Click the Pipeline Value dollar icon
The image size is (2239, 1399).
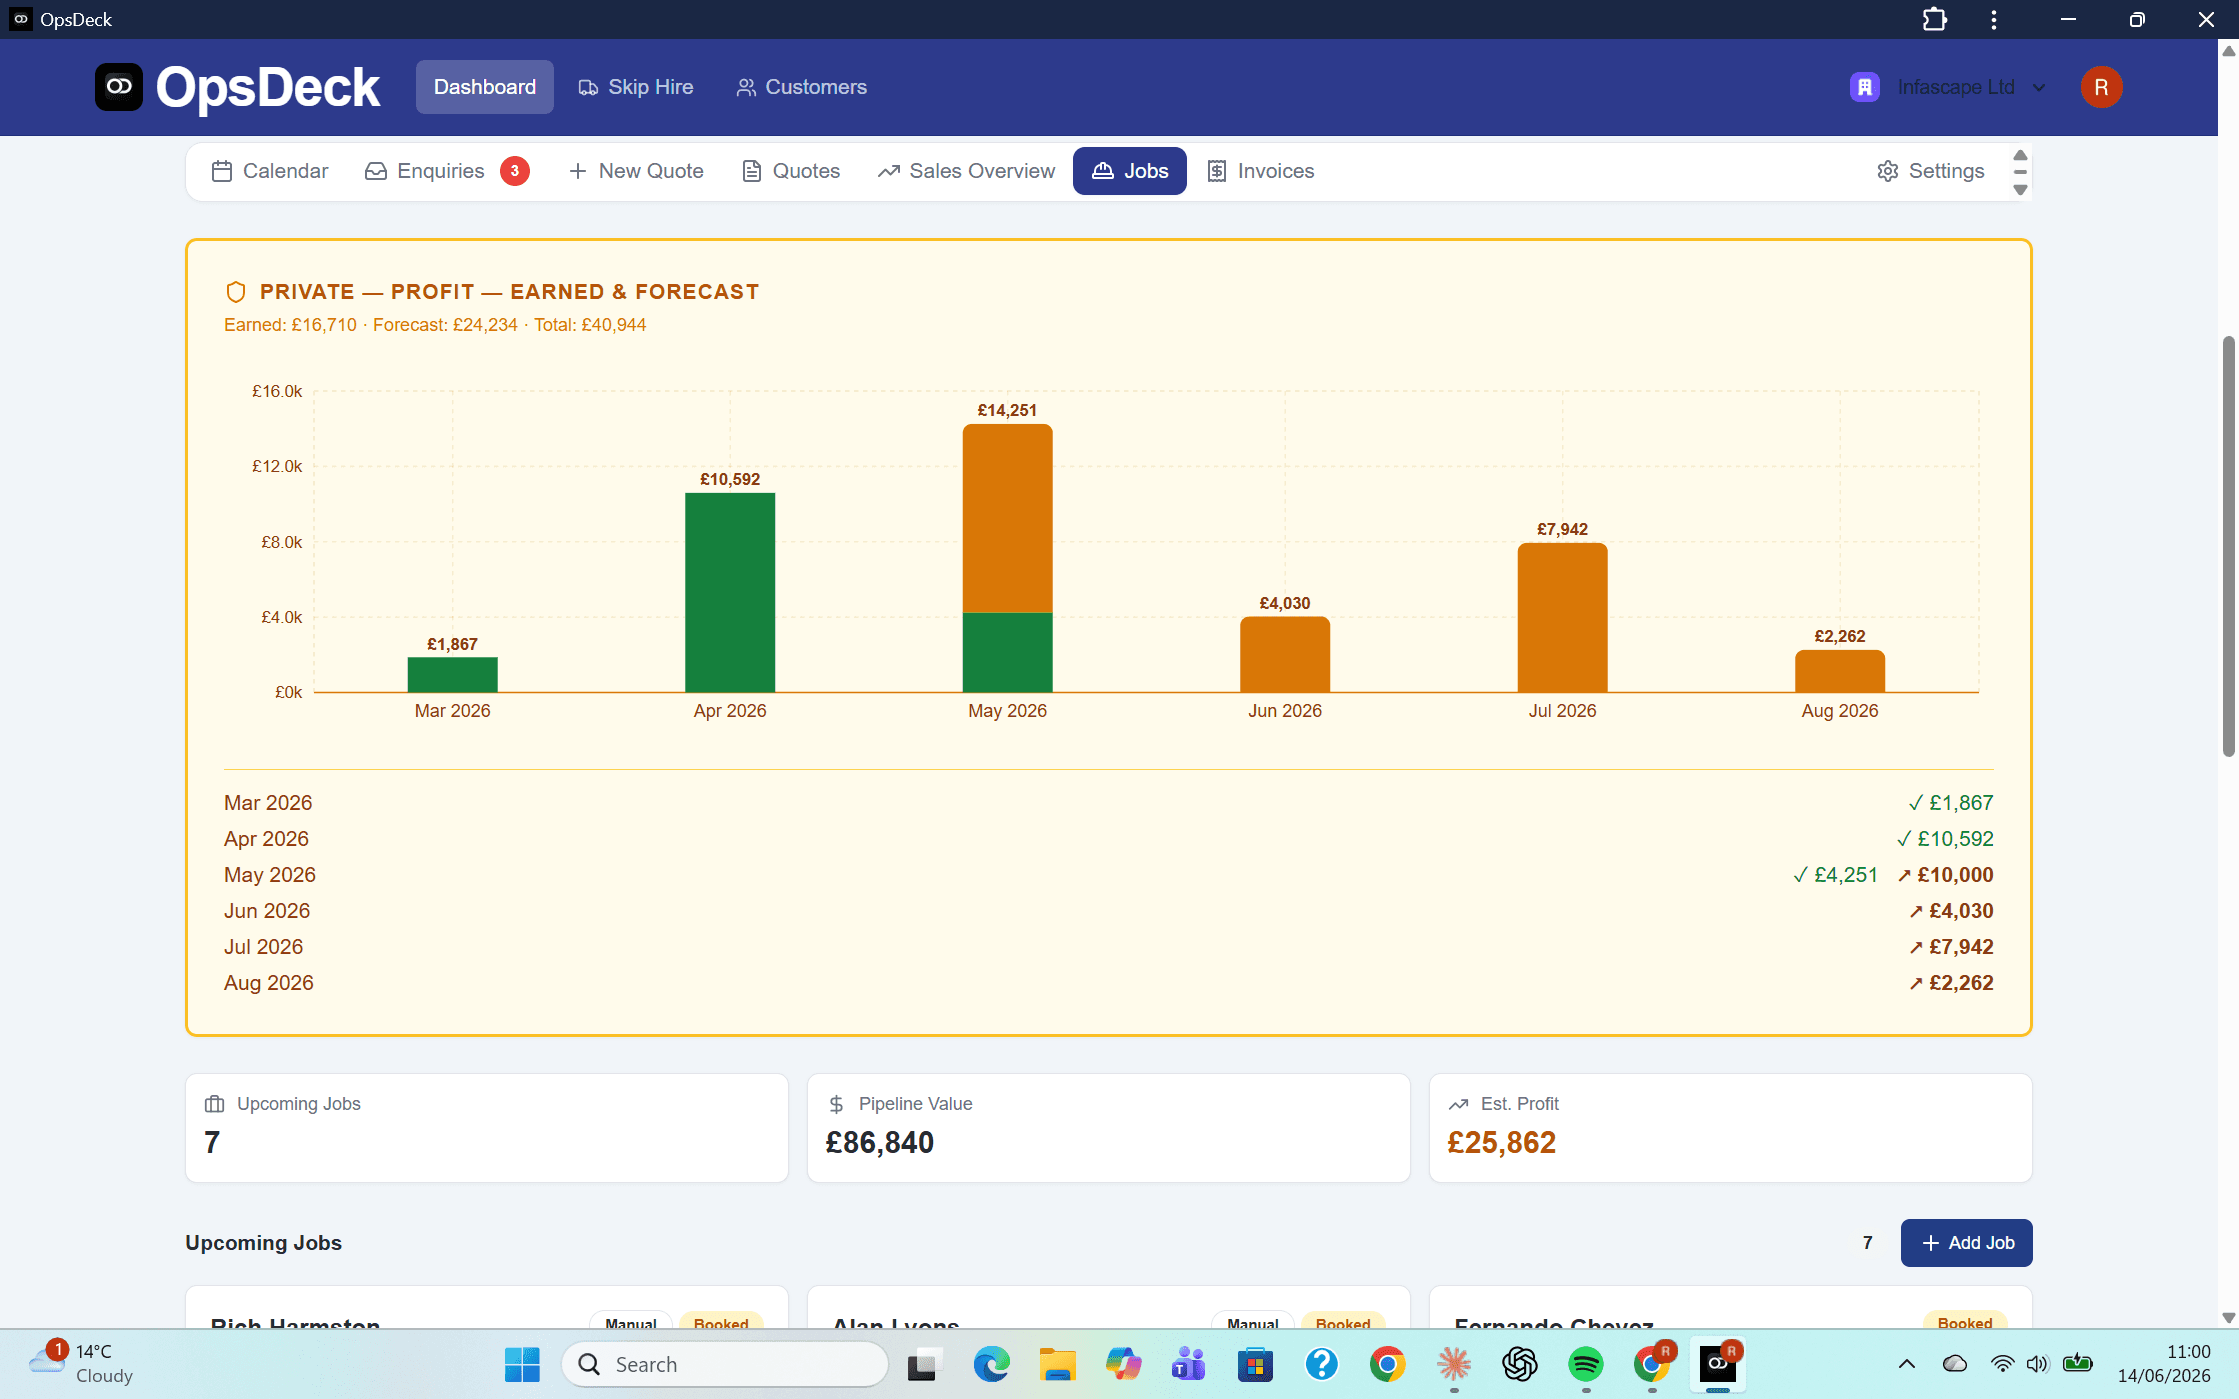(x=836, y=1104)
